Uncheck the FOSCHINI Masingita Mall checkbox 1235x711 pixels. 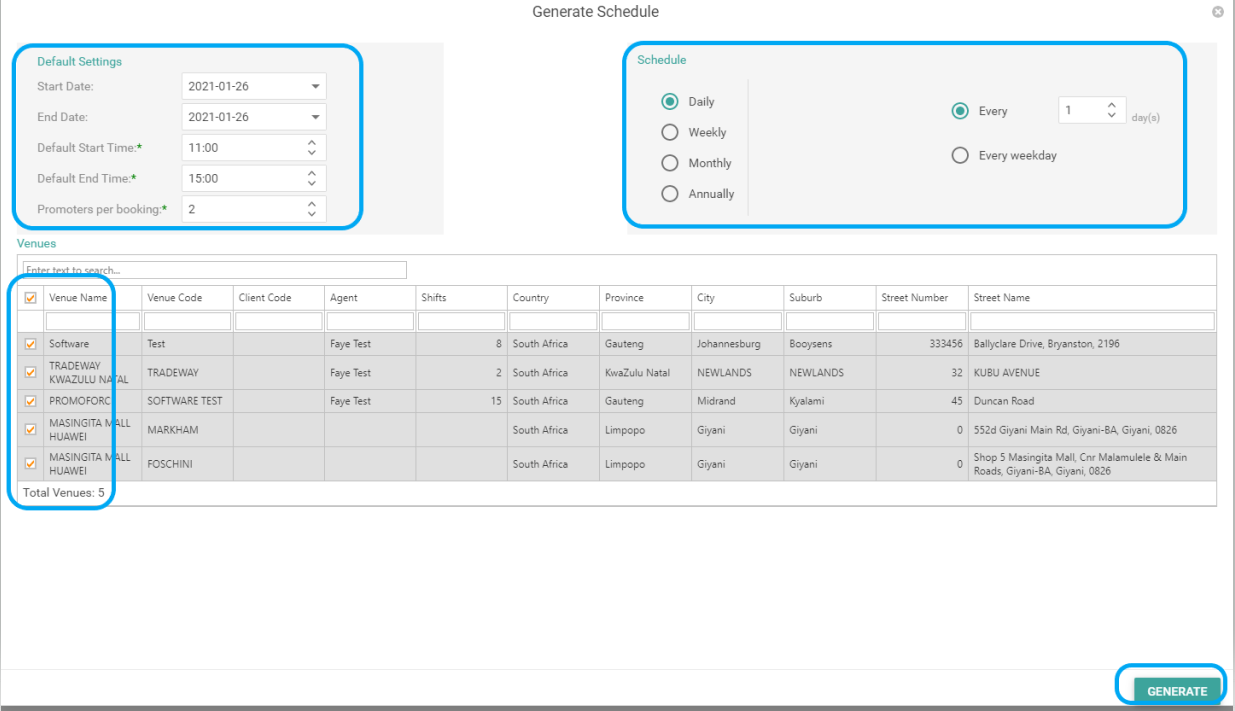point(31,464)
